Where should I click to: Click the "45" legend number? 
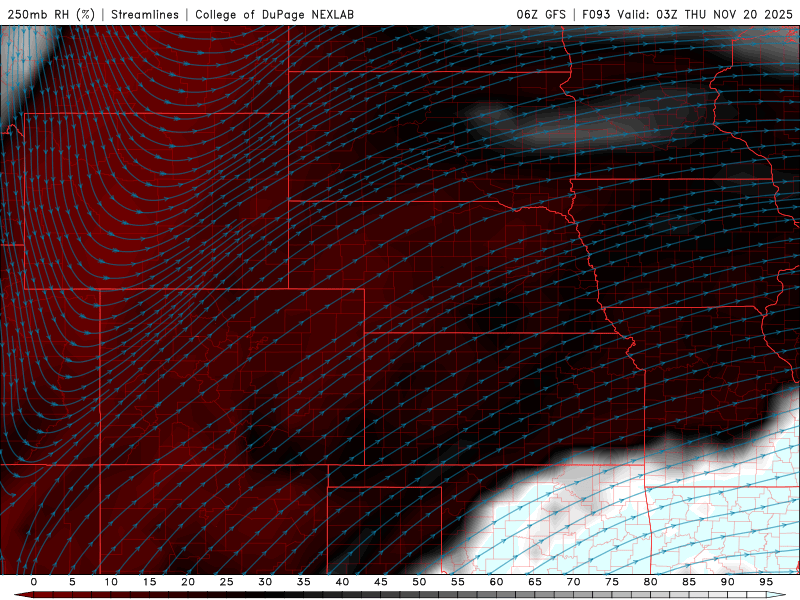(x=381, y=582)
